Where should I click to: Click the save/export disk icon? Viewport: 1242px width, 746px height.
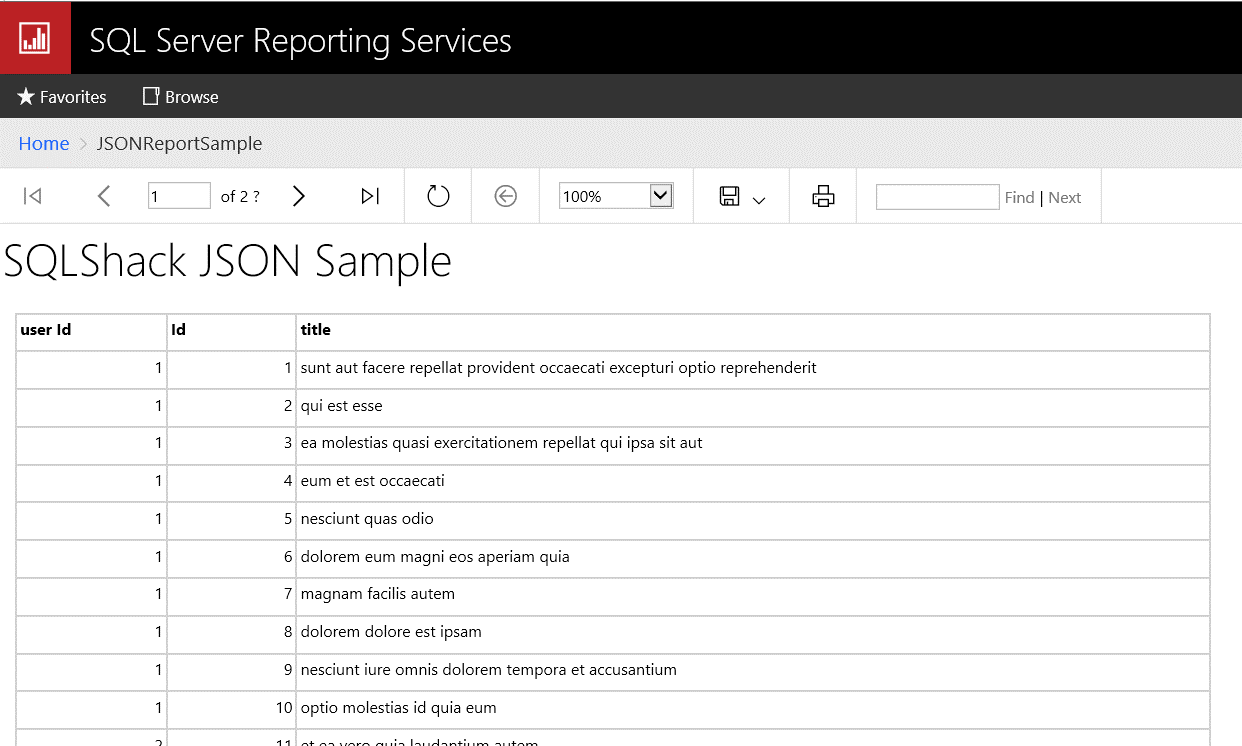[729, 196]
